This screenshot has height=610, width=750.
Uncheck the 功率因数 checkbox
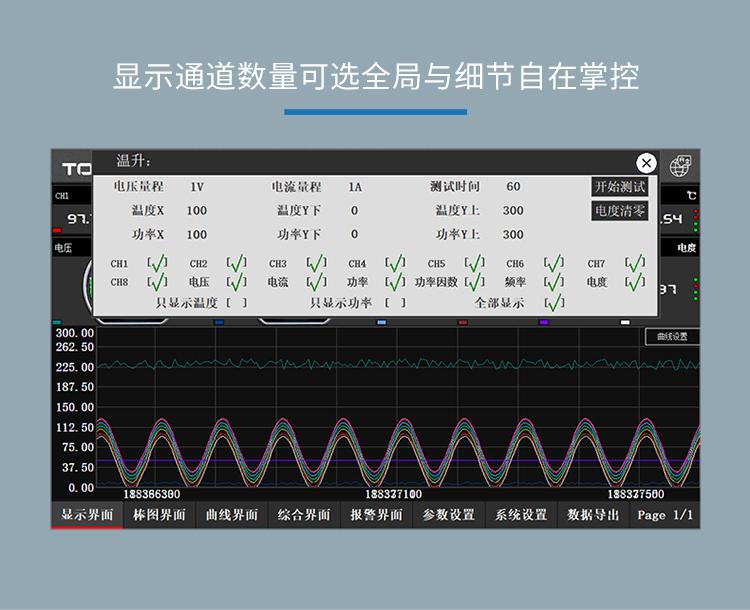pyautogui.click(x=474, y=283)
